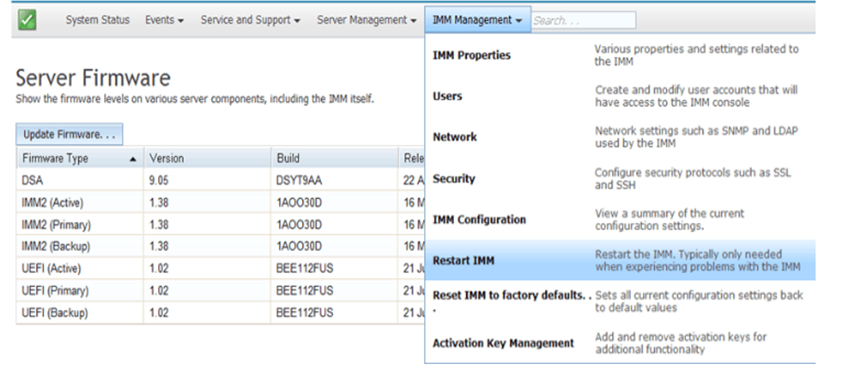Open the Users menu entry
865x365 pixels.
[620, 96]
